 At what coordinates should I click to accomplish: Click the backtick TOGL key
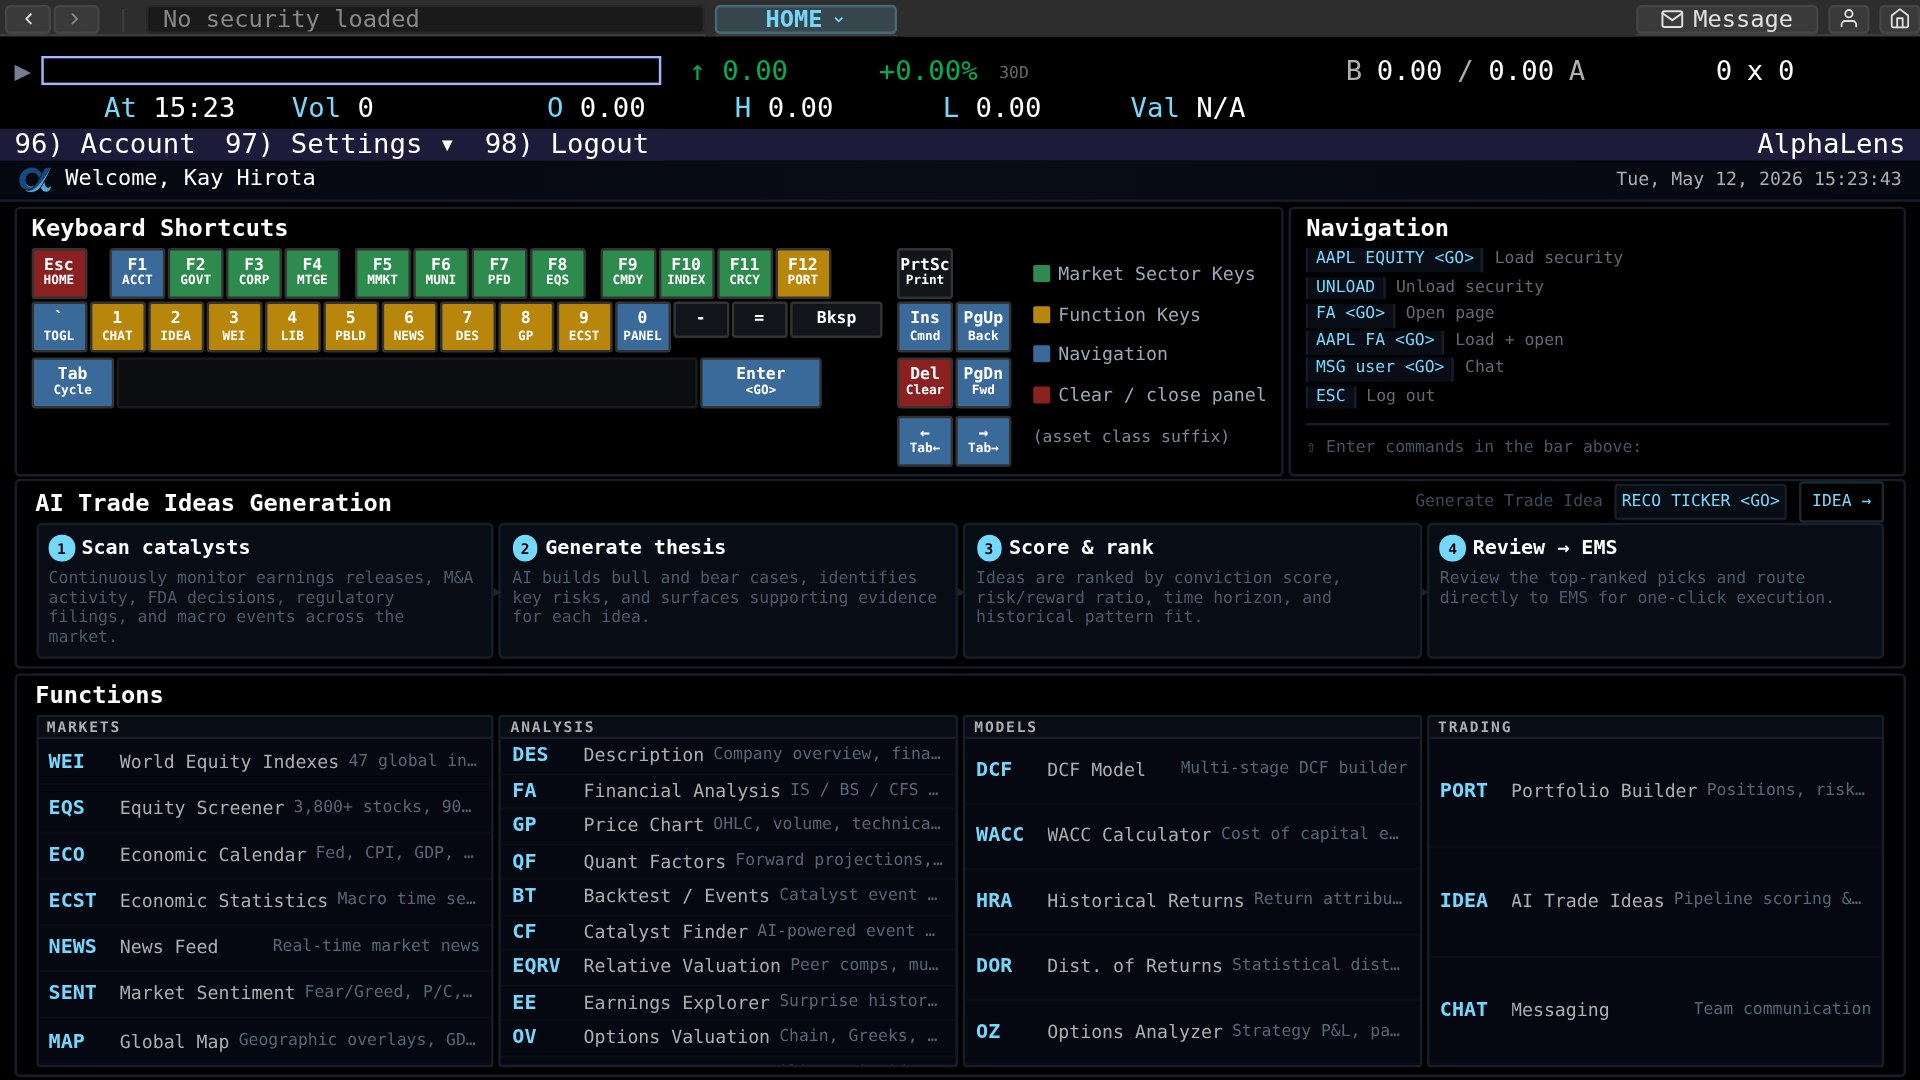click(x=59, y=326)
